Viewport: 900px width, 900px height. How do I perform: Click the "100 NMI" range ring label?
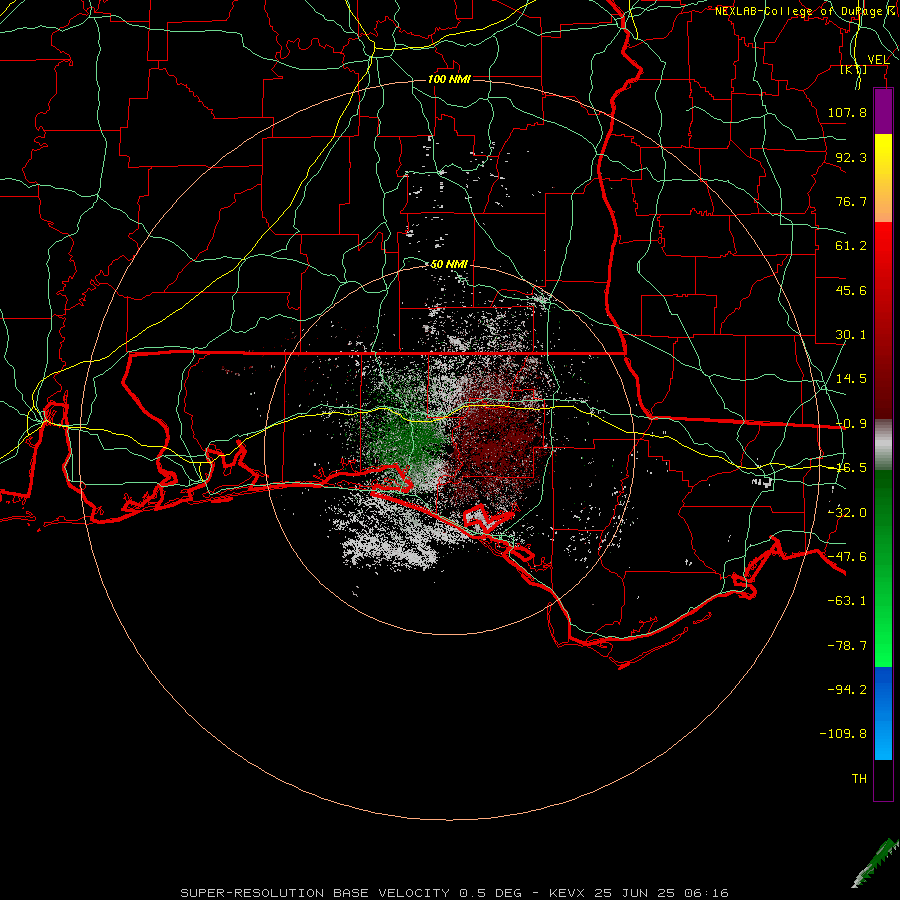pos(449,79)
